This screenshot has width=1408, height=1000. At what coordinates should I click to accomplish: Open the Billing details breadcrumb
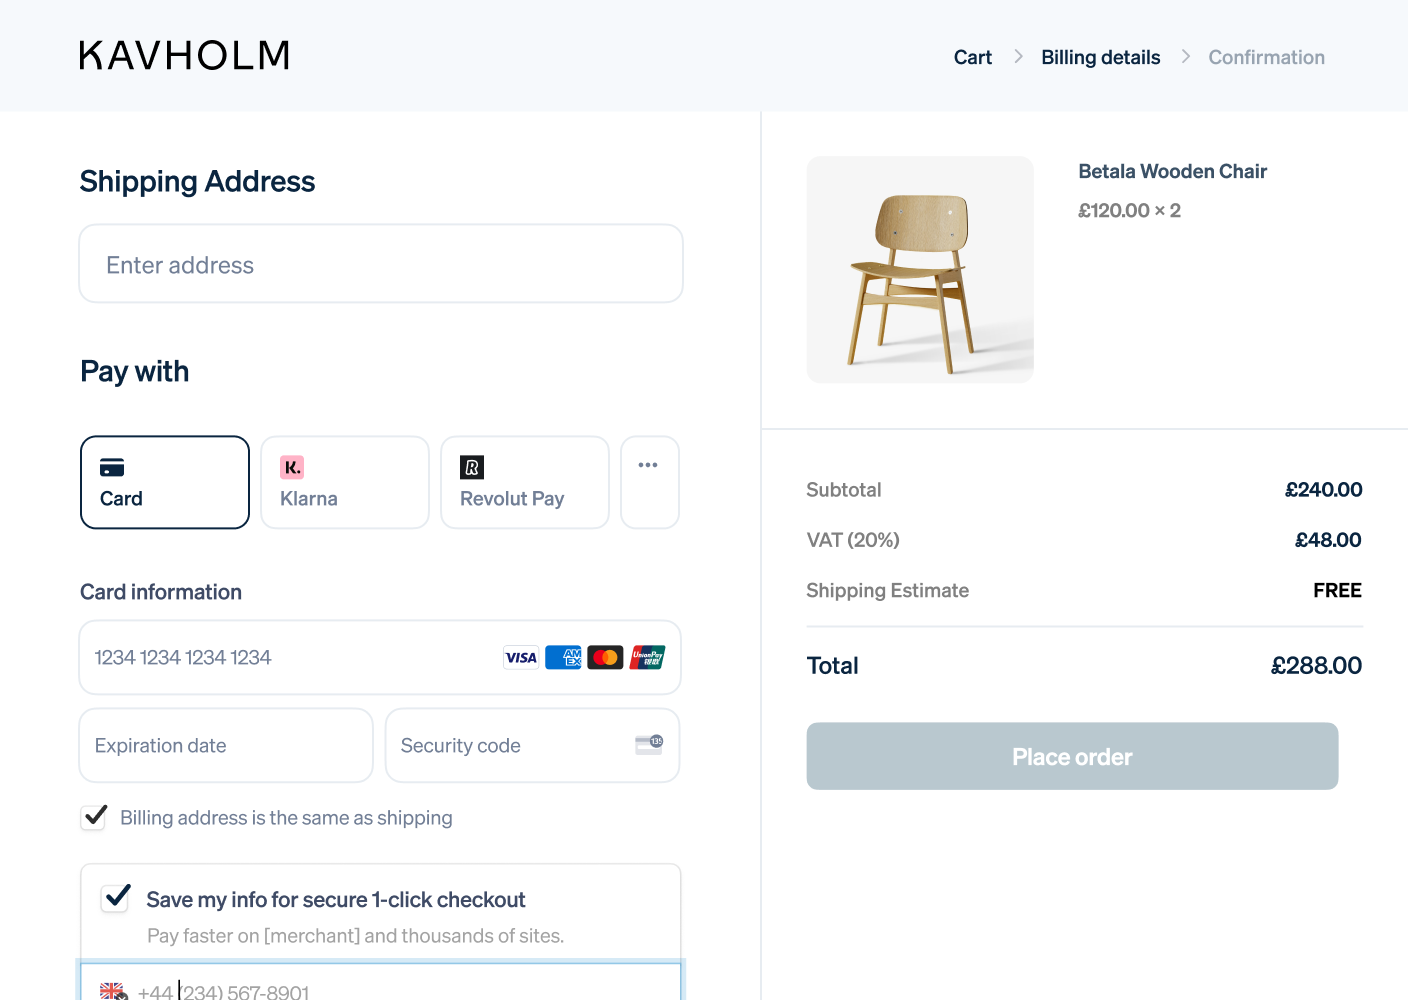point(1100,57)
